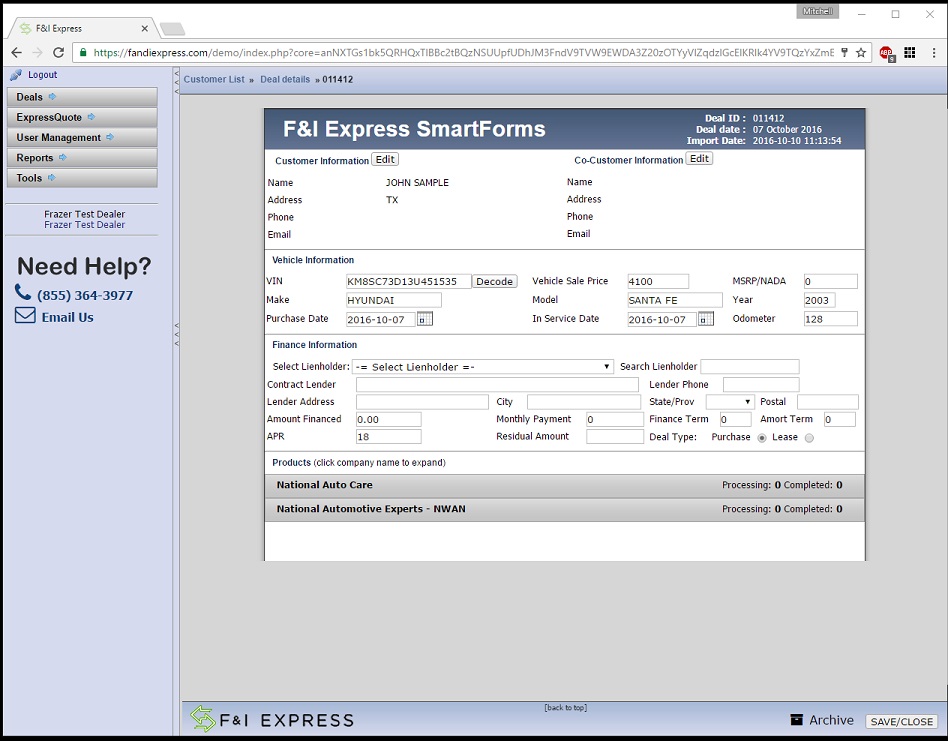Expand the National Auto Care product row
Image resolution: width=948 pixels, height=741 pixels.
click(x=565, y=485)
